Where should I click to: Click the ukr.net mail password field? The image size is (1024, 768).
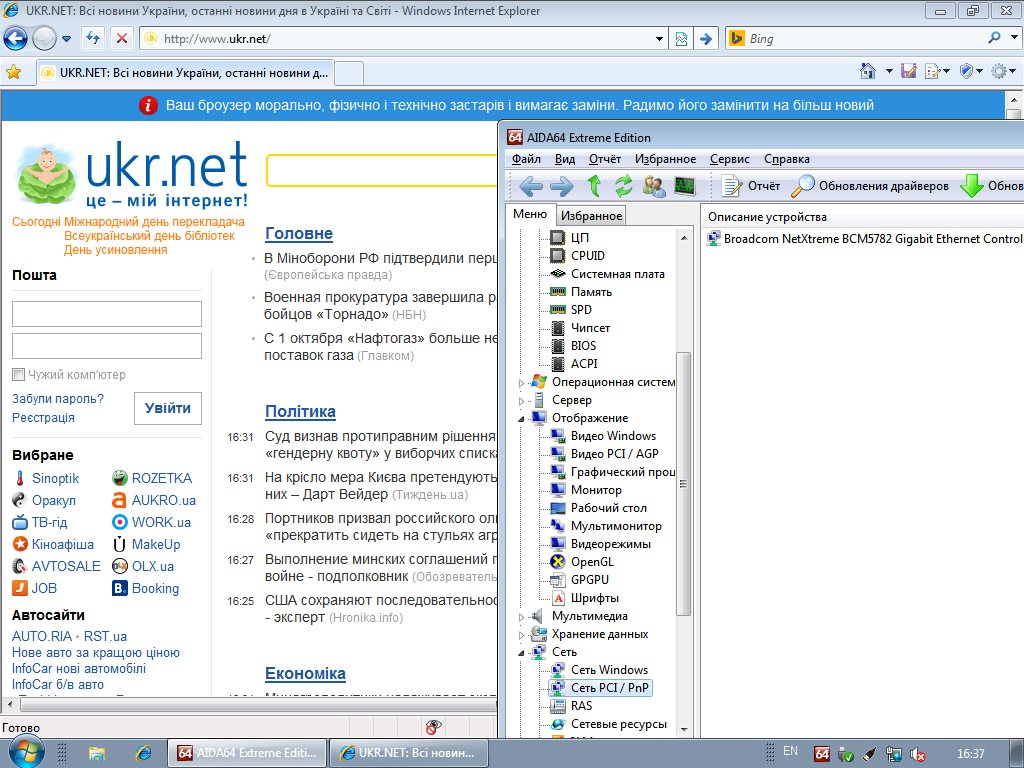107,346
